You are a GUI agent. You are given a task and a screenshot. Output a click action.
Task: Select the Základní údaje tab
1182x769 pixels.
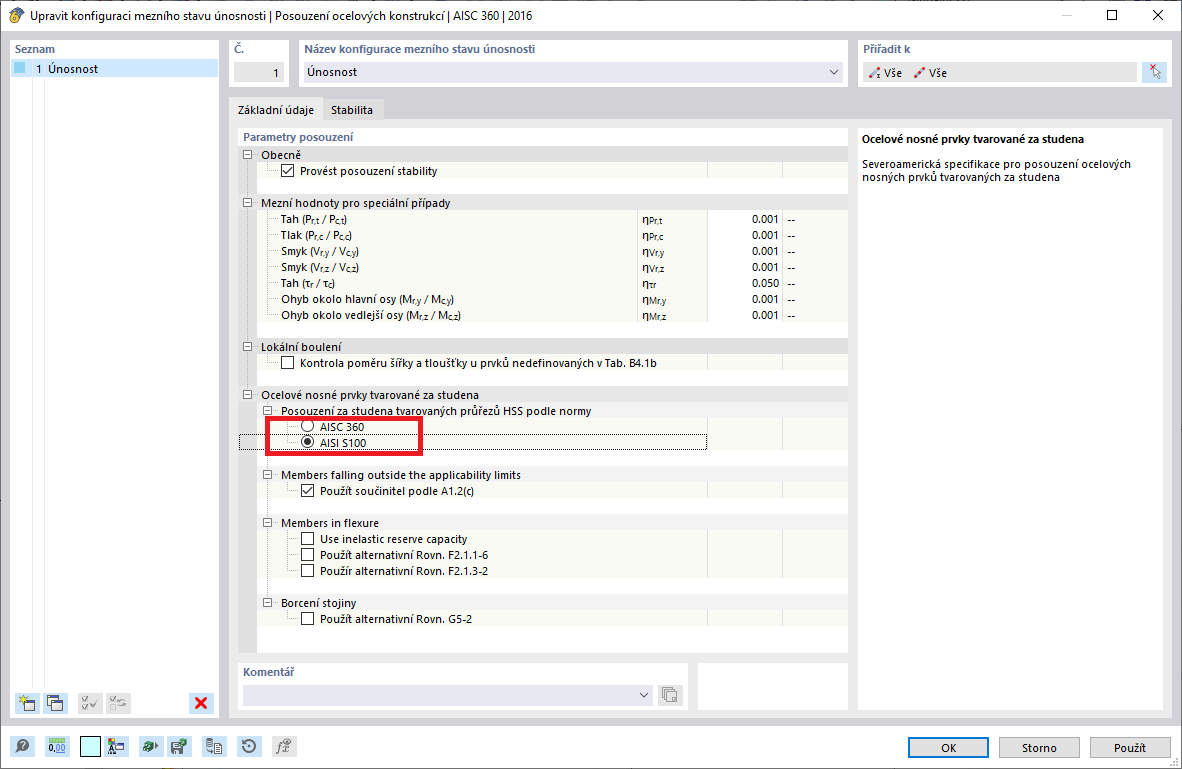pyautogui.click(x=277, y=110)
